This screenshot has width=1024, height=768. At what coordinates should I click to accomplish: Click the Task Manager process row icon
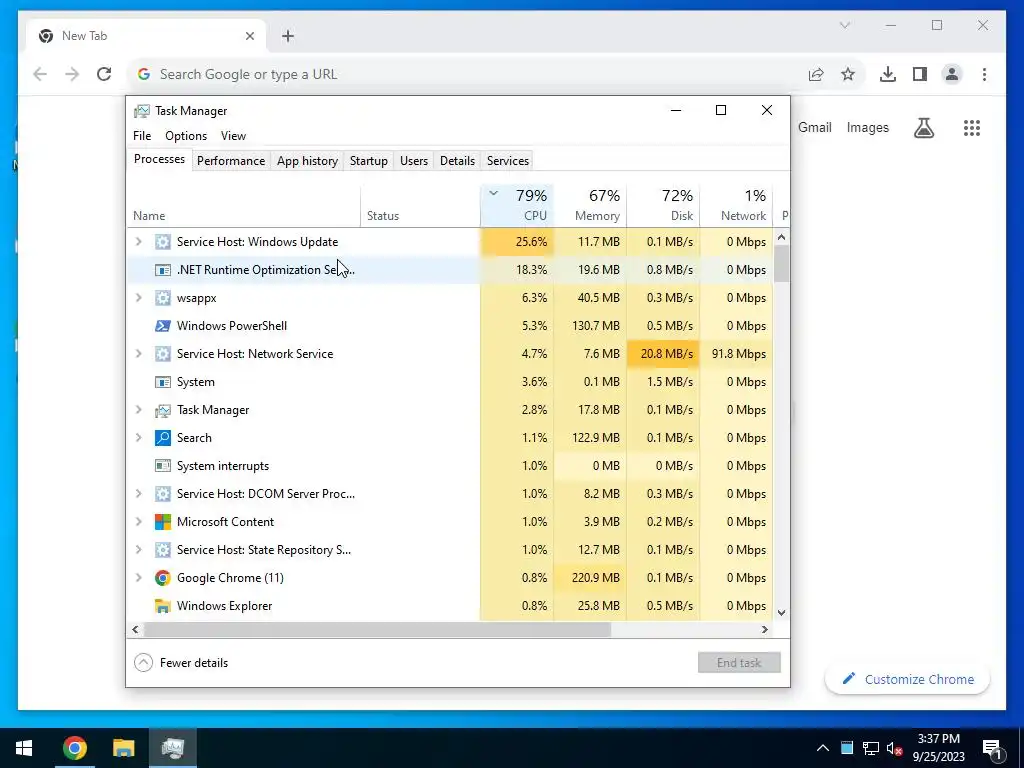click(x=163, y=410)
